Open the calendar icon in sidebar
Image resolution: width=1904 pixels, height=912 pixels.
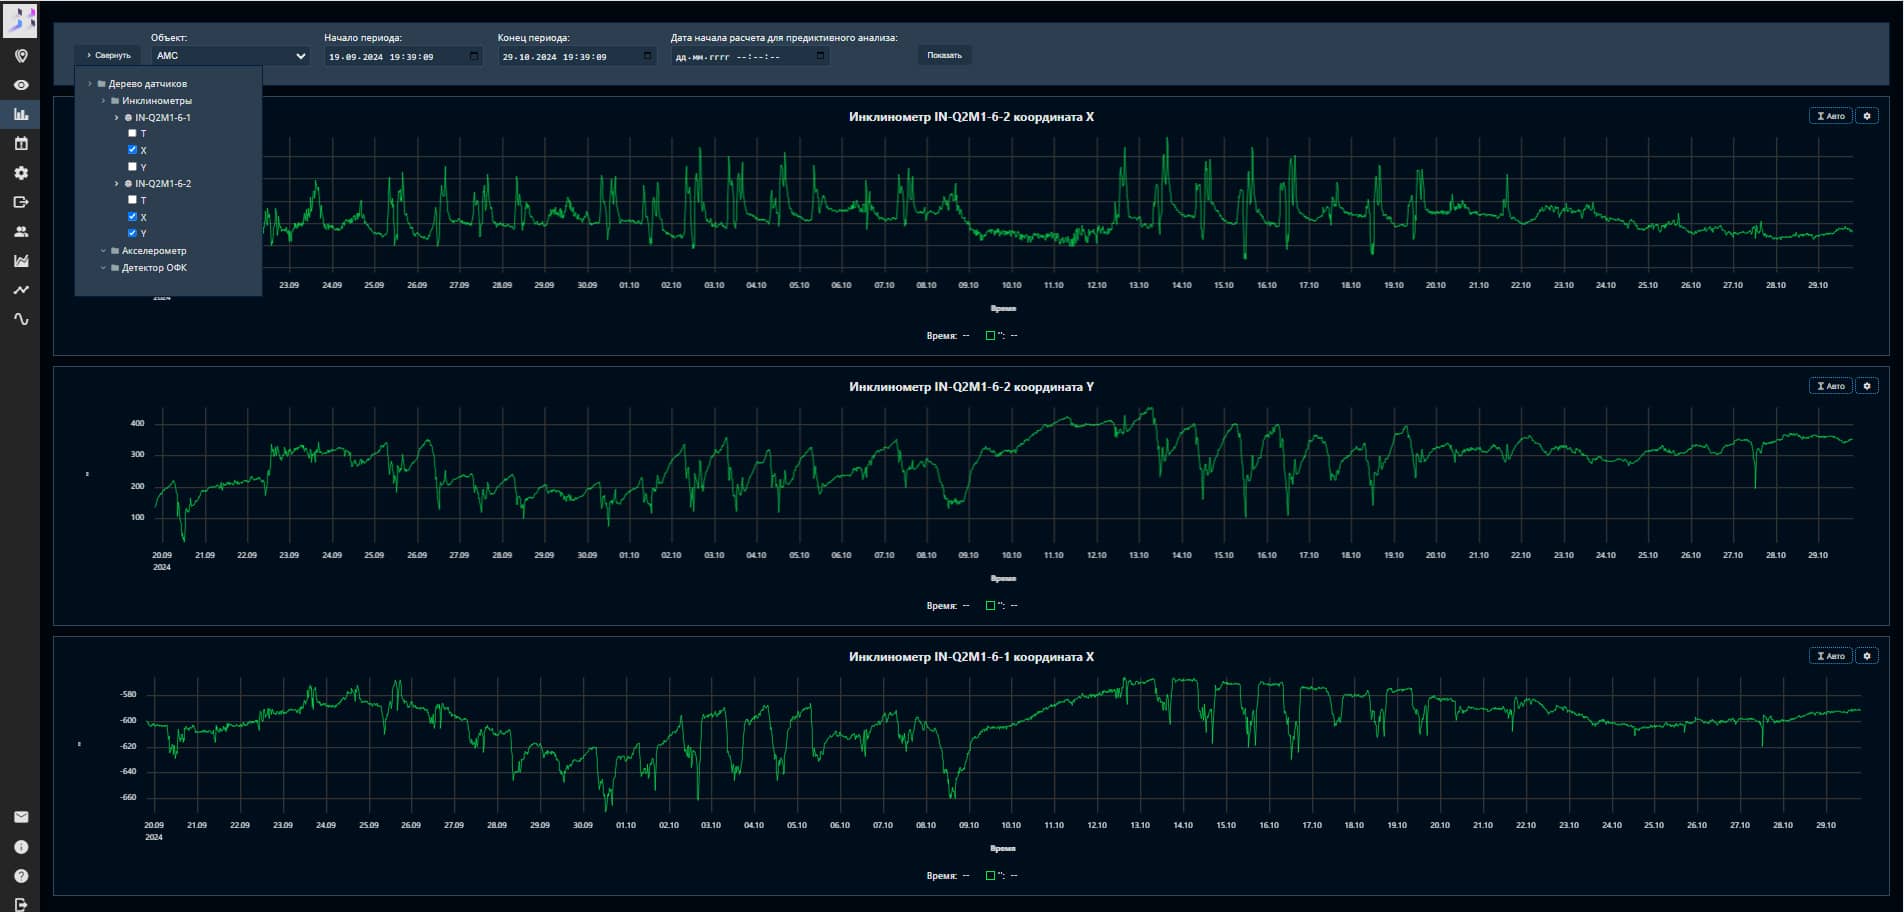[21, 144]
